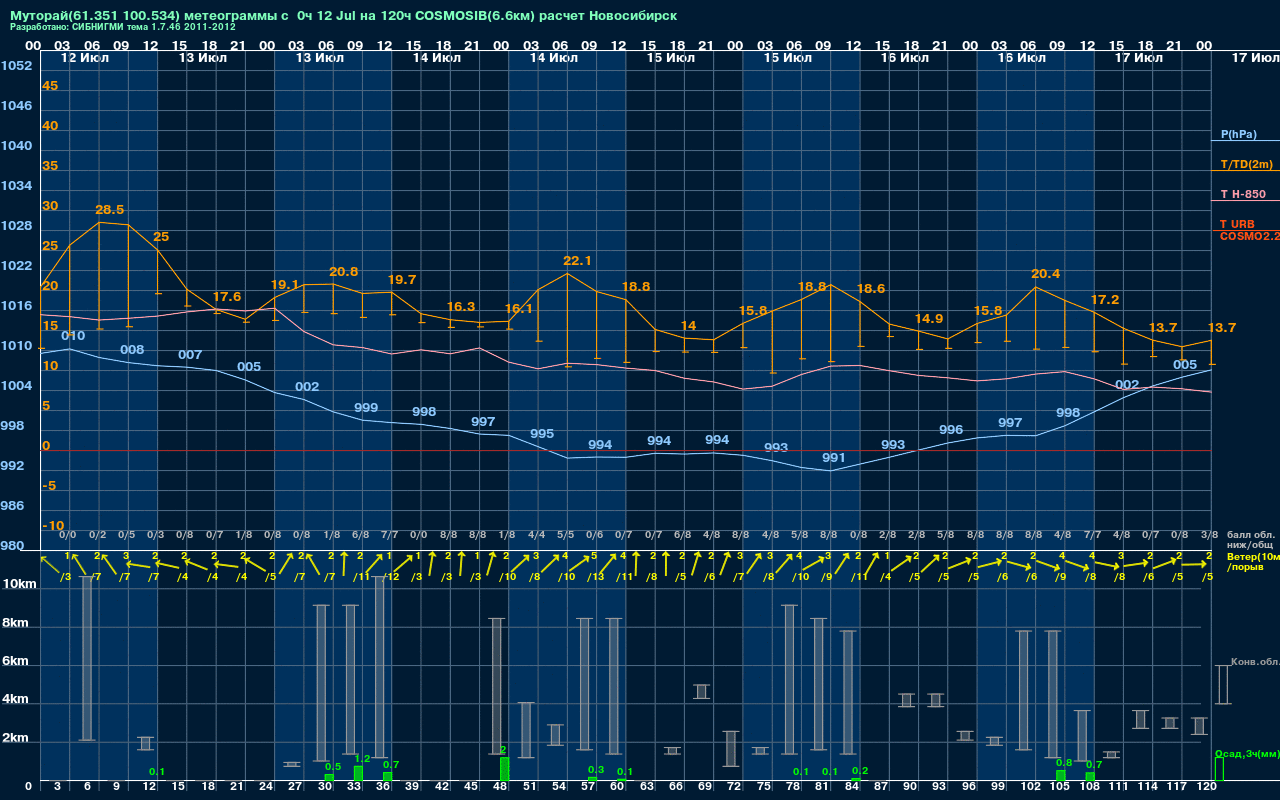Click the 5/5 cloud amount value
The height and width of the screenshot is (800, 1280).
[565, 536]
